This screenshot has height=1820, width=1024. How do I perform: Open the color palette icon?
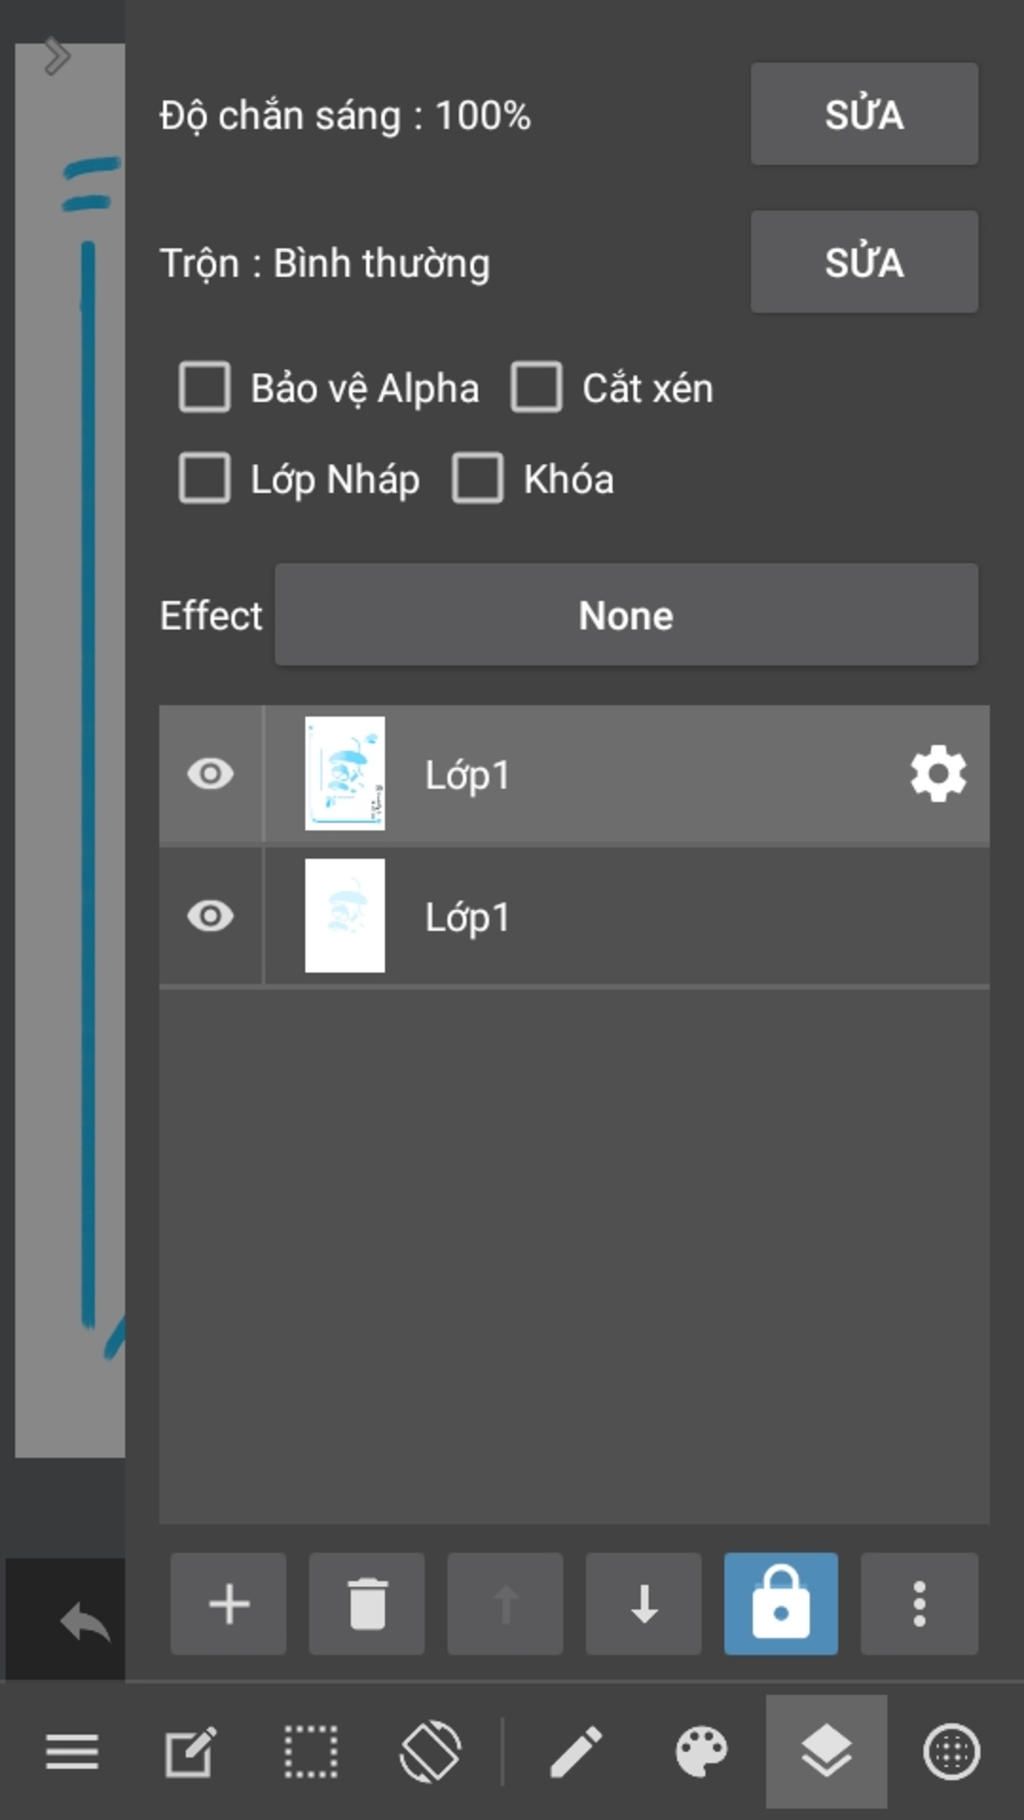point(702,1751)
